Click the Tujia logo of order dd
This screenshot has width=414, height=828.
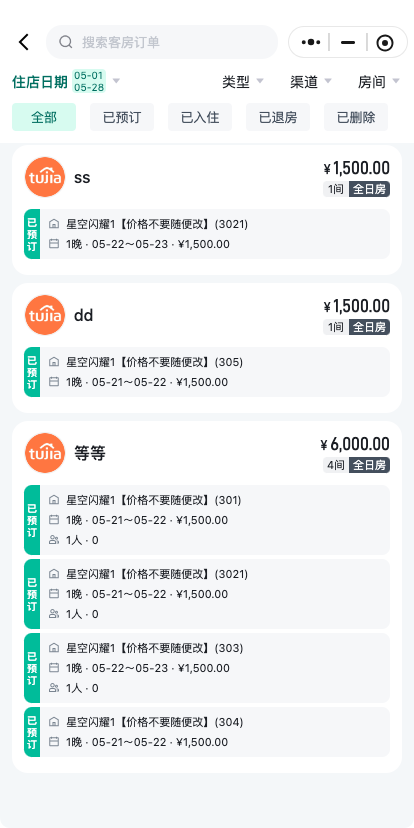tap(45, 315)
